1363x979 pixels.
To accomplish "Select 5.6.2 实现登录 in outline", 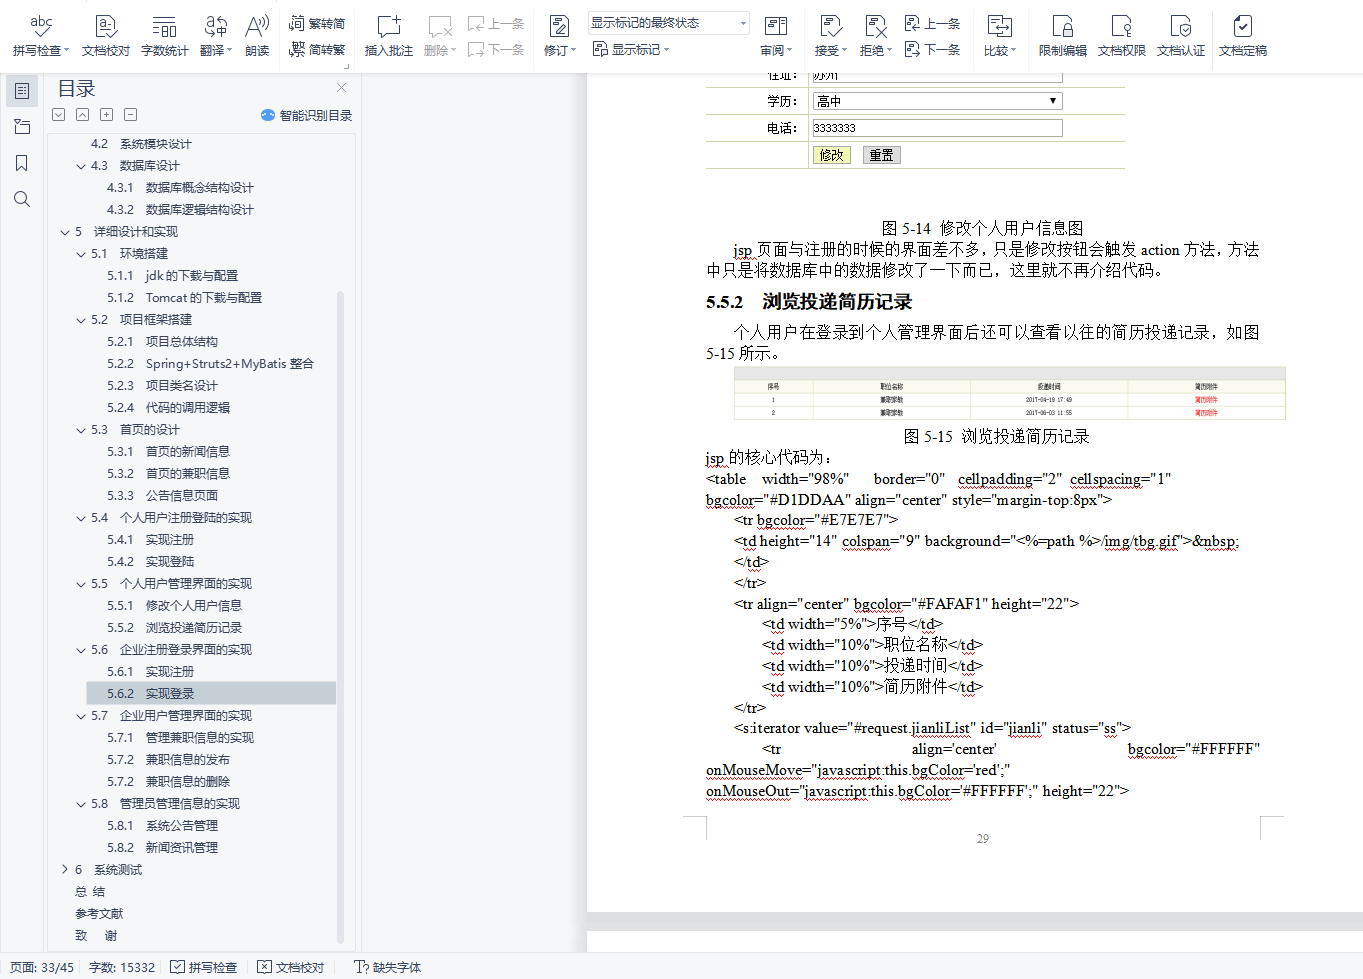I will click(211, 693).
